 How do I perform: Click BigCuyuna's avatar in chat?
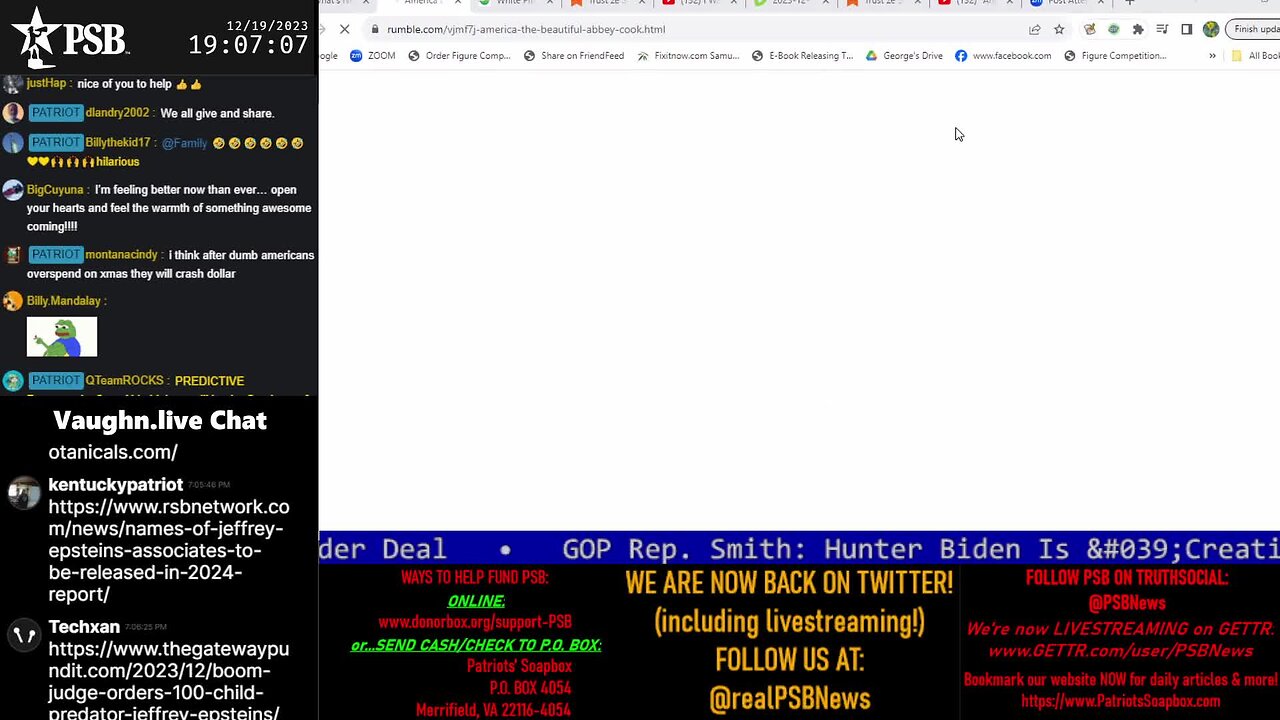tap(12, 190)
